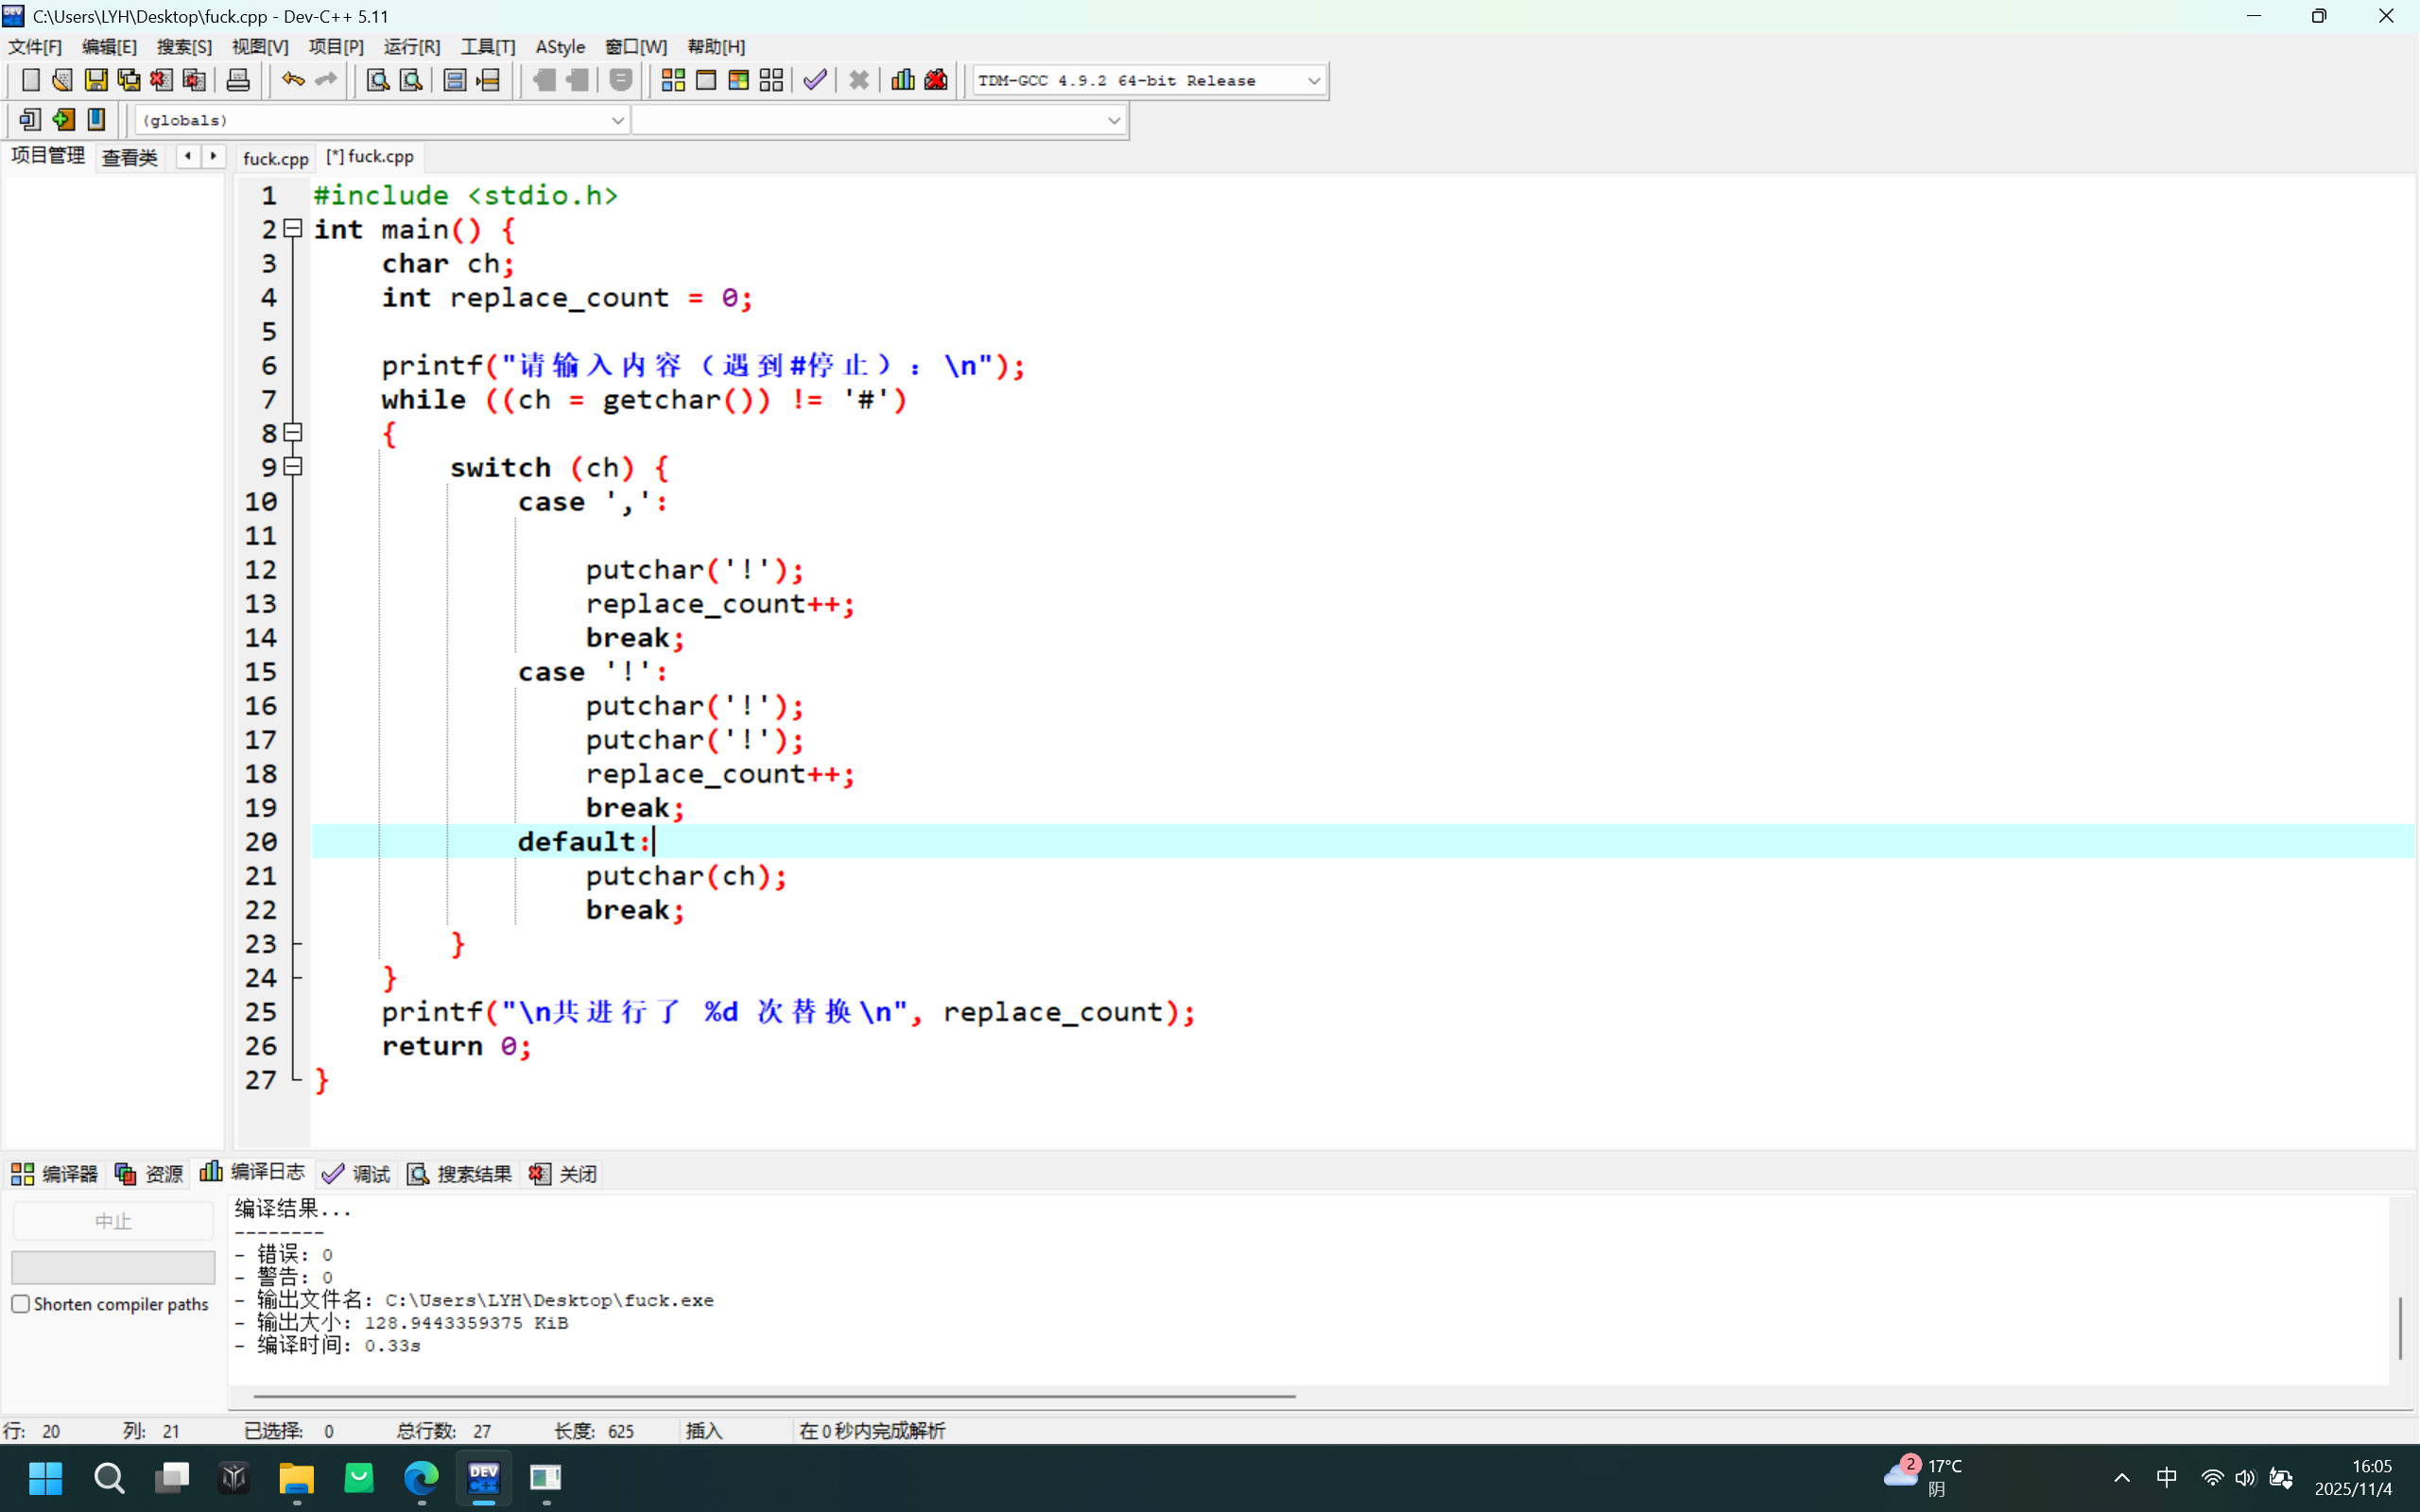Click the Compile and Run icon
Viewport: 2420px width, 1512px height.
click(x=739, y=80)
